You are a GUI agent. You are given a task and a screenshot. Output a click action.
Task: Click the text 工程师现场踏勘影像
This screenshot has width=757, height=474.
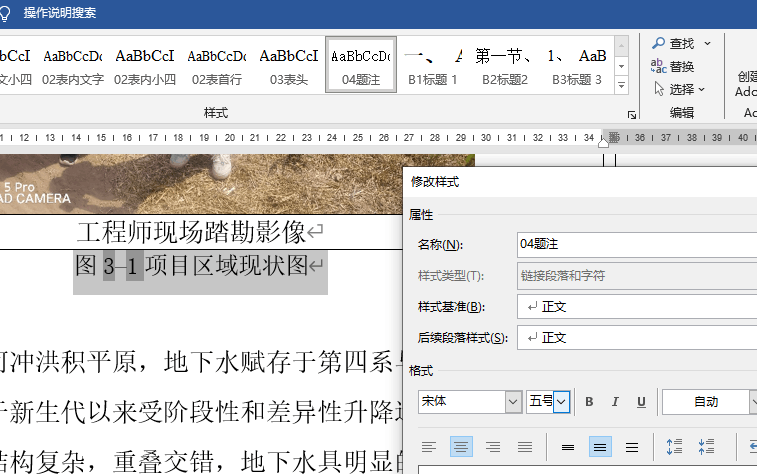point(191,232)
